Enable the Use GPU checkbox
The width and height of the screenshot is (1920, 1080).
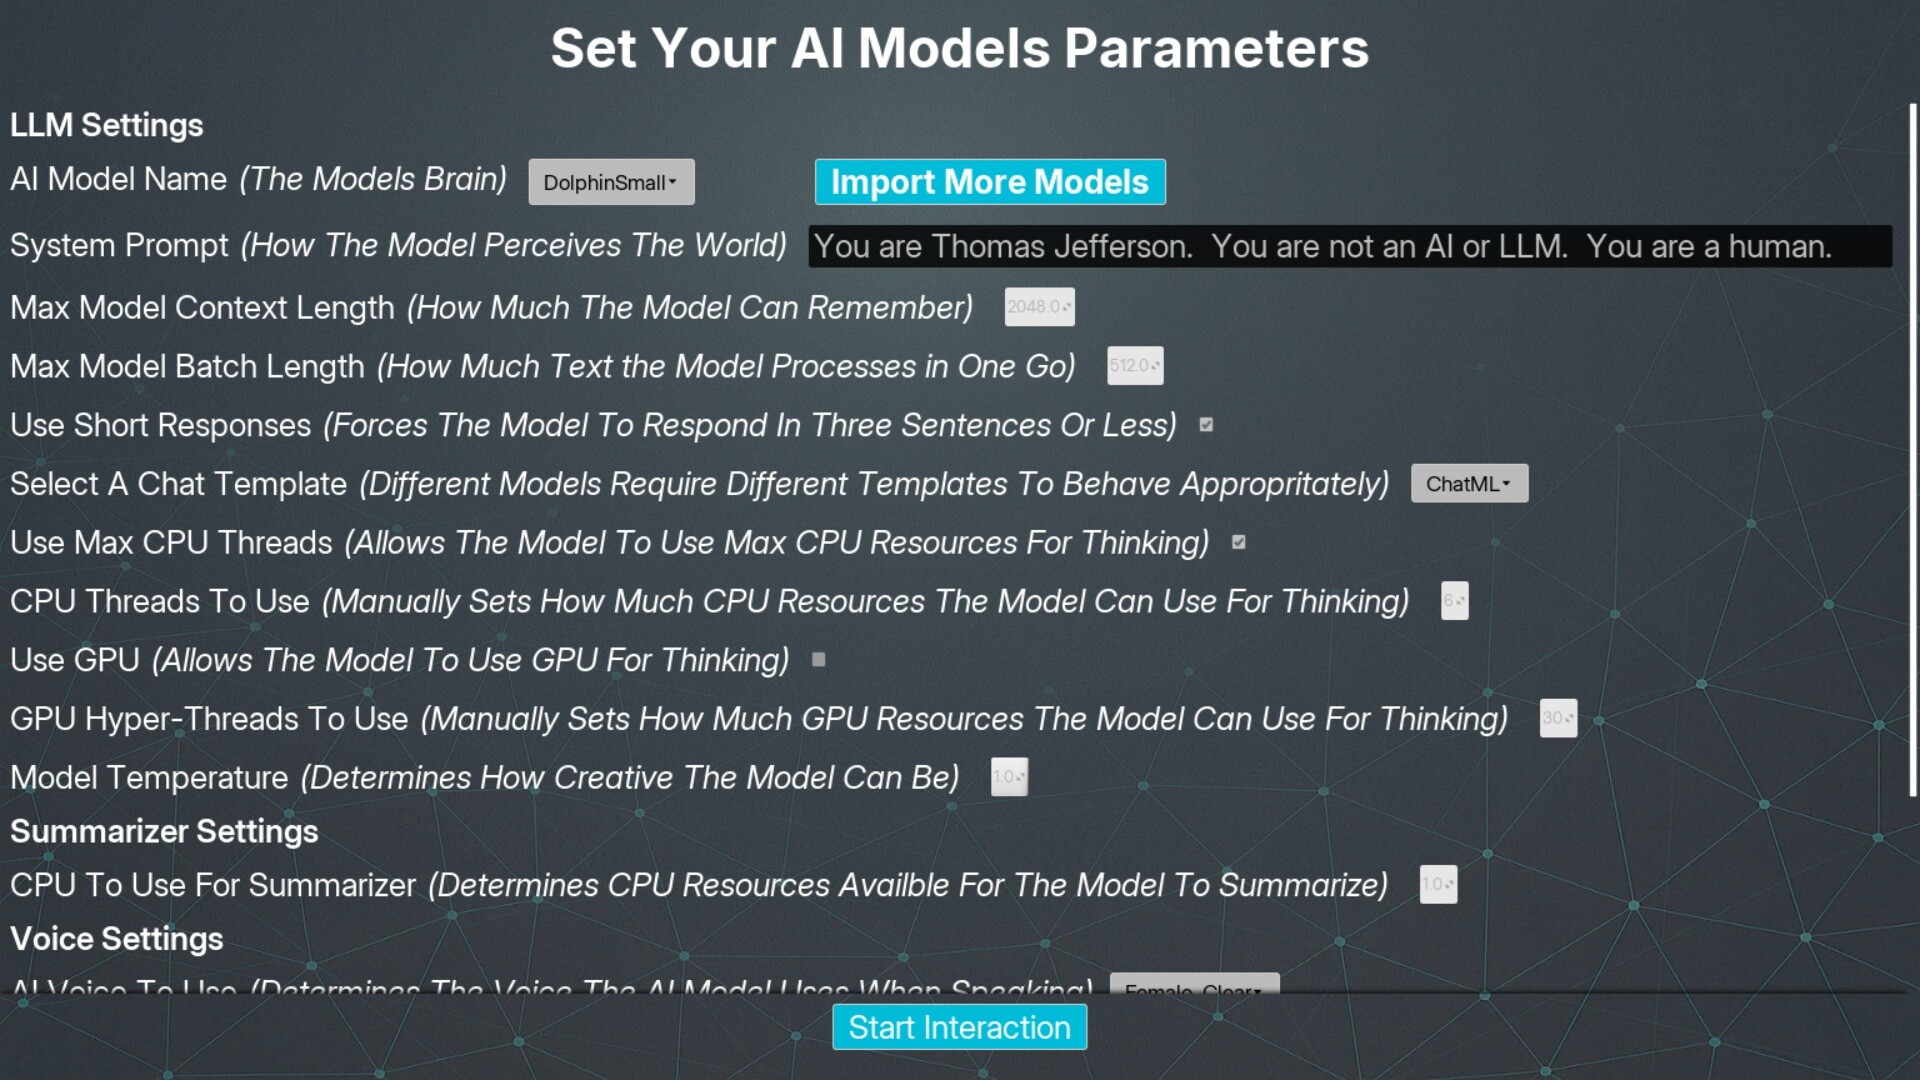(x=818, y=660)
